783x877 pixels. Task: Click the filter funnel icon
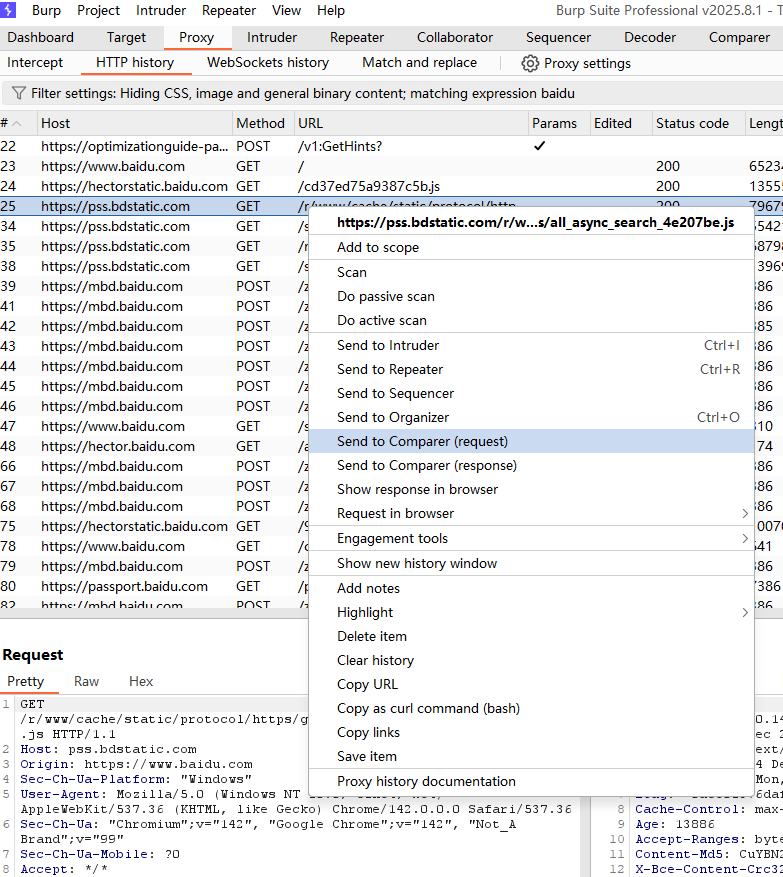click(x=18, y=93)
